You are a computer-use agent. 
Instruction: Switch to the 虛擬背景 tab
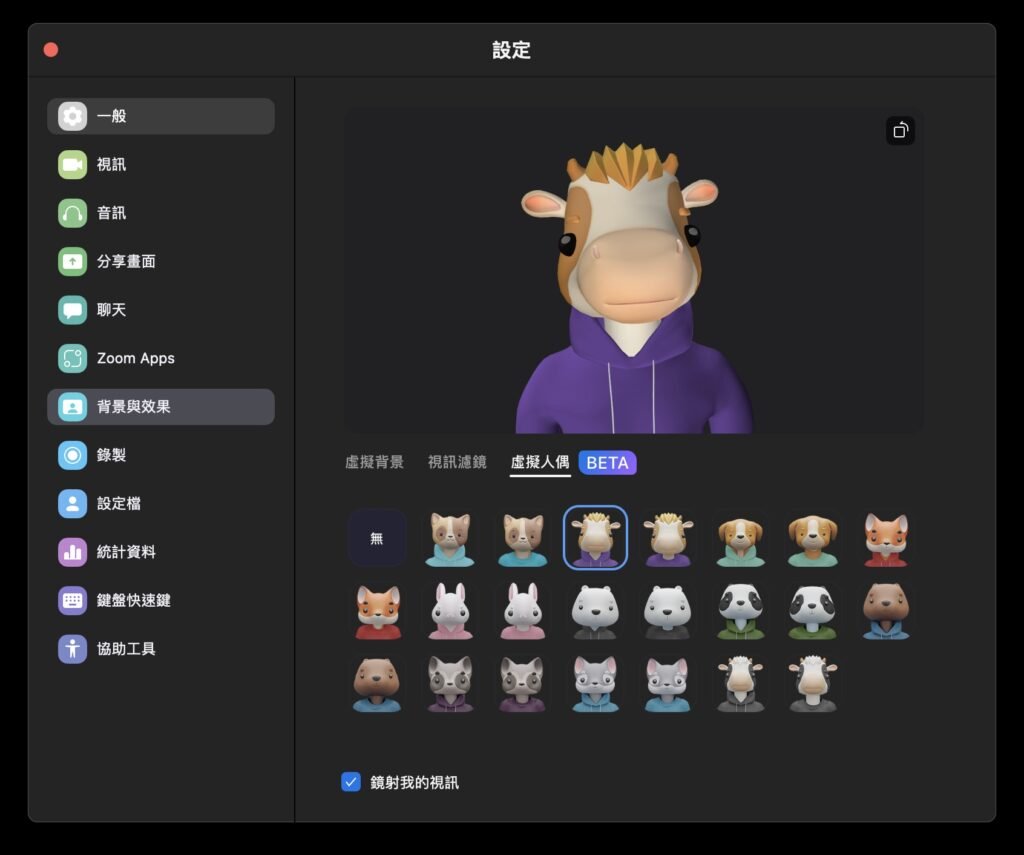(374, 462)
